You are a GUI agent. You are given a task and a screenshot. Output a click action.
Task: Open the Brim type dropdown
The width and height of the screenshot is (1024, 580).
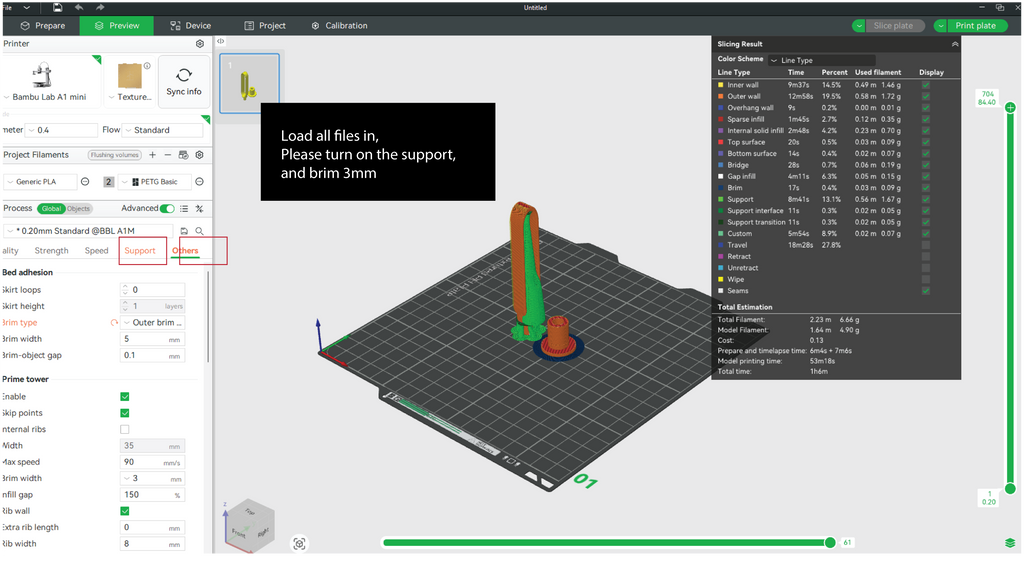tap(156, 323)
